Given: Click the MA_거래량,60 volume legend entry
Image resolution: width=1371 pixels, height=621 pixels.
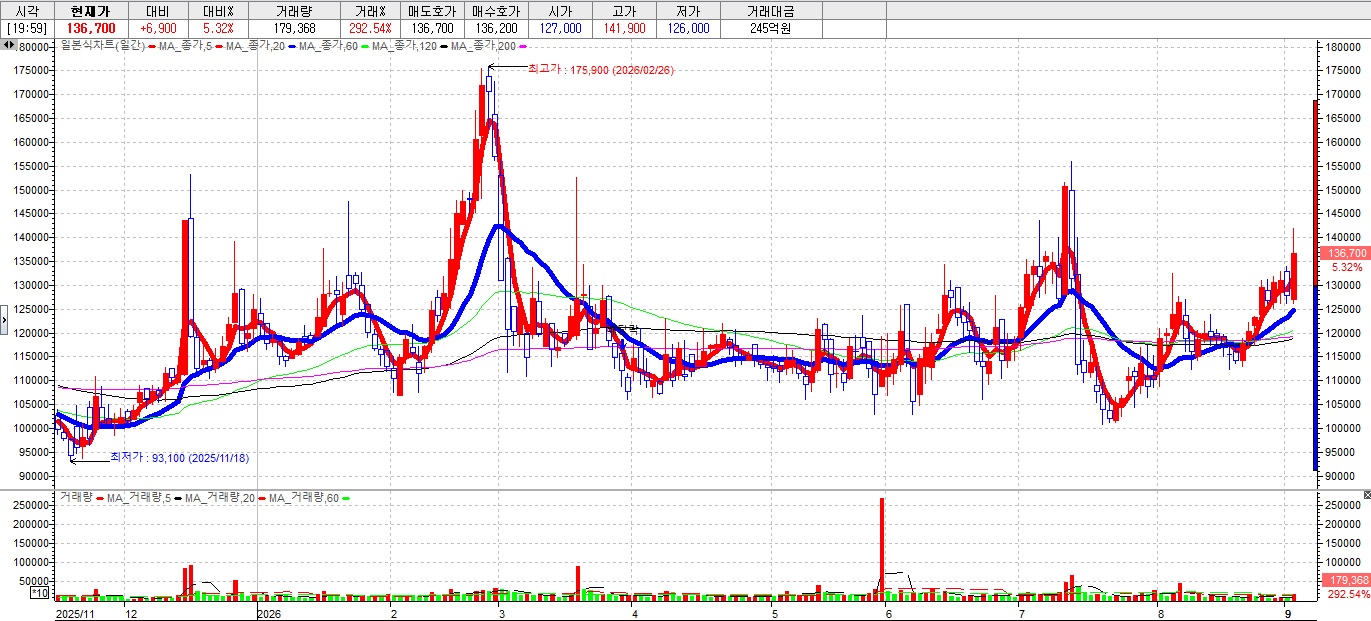Looking at the screenshot, I should point(306,497).
